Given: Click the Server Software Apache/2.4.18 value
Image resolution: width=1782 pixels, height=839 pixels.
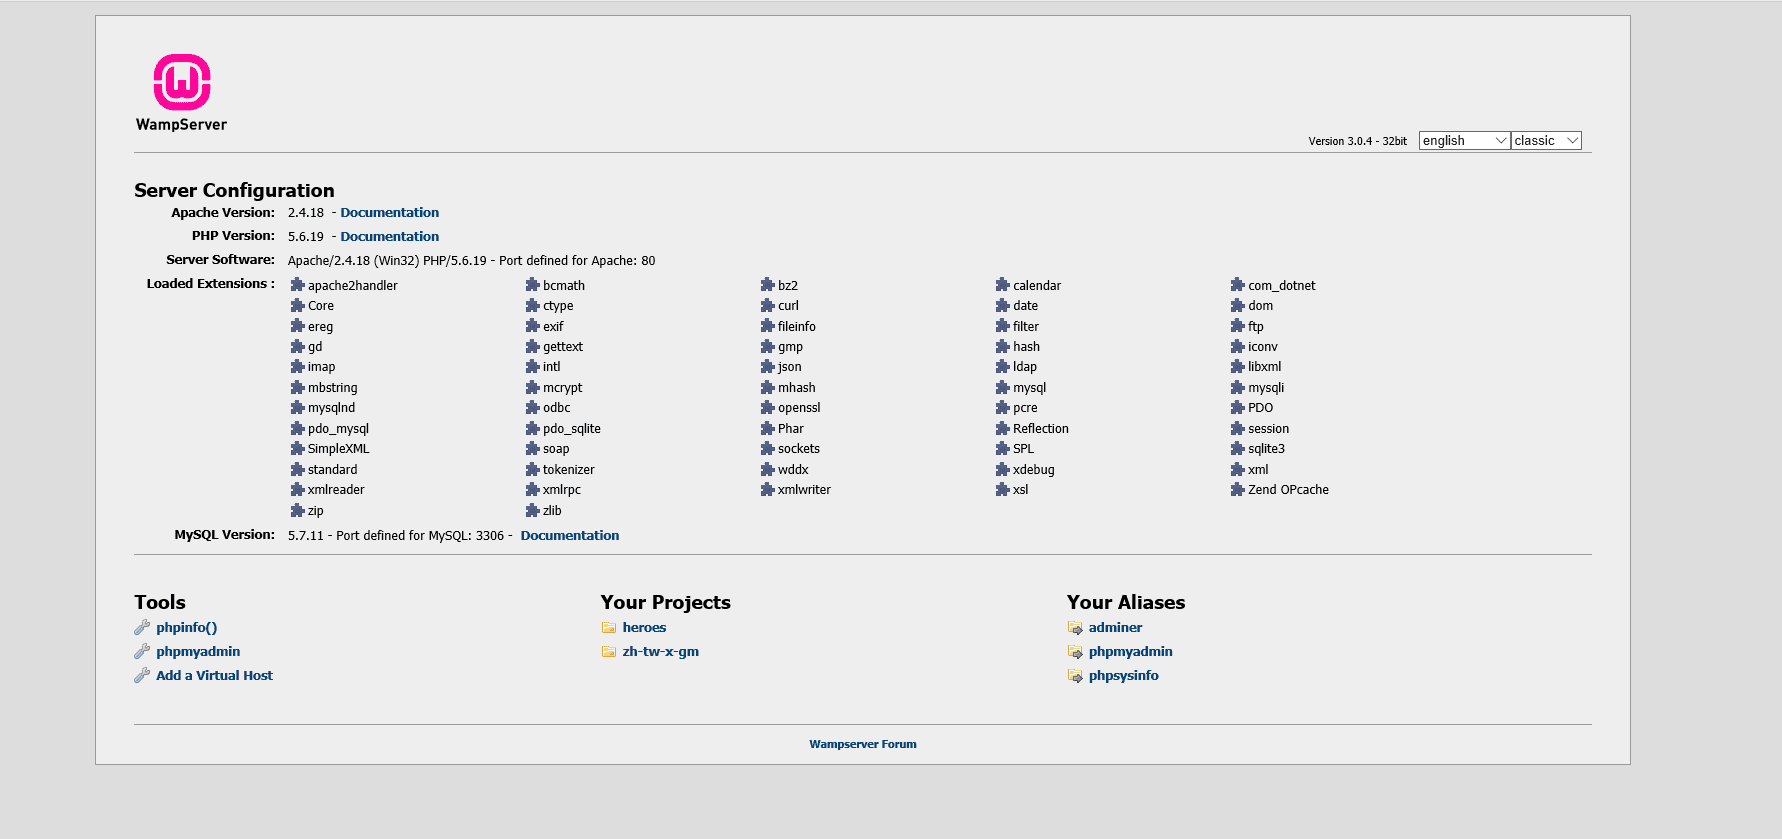Looking at the screenshot, I should (x=471, y=261).
